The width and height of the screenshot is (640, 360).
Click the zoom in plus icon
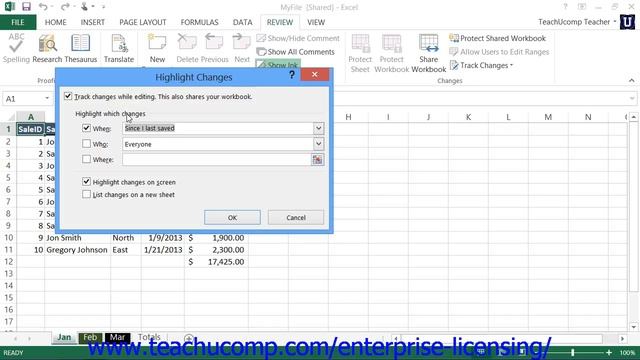[x=609, y=353]
